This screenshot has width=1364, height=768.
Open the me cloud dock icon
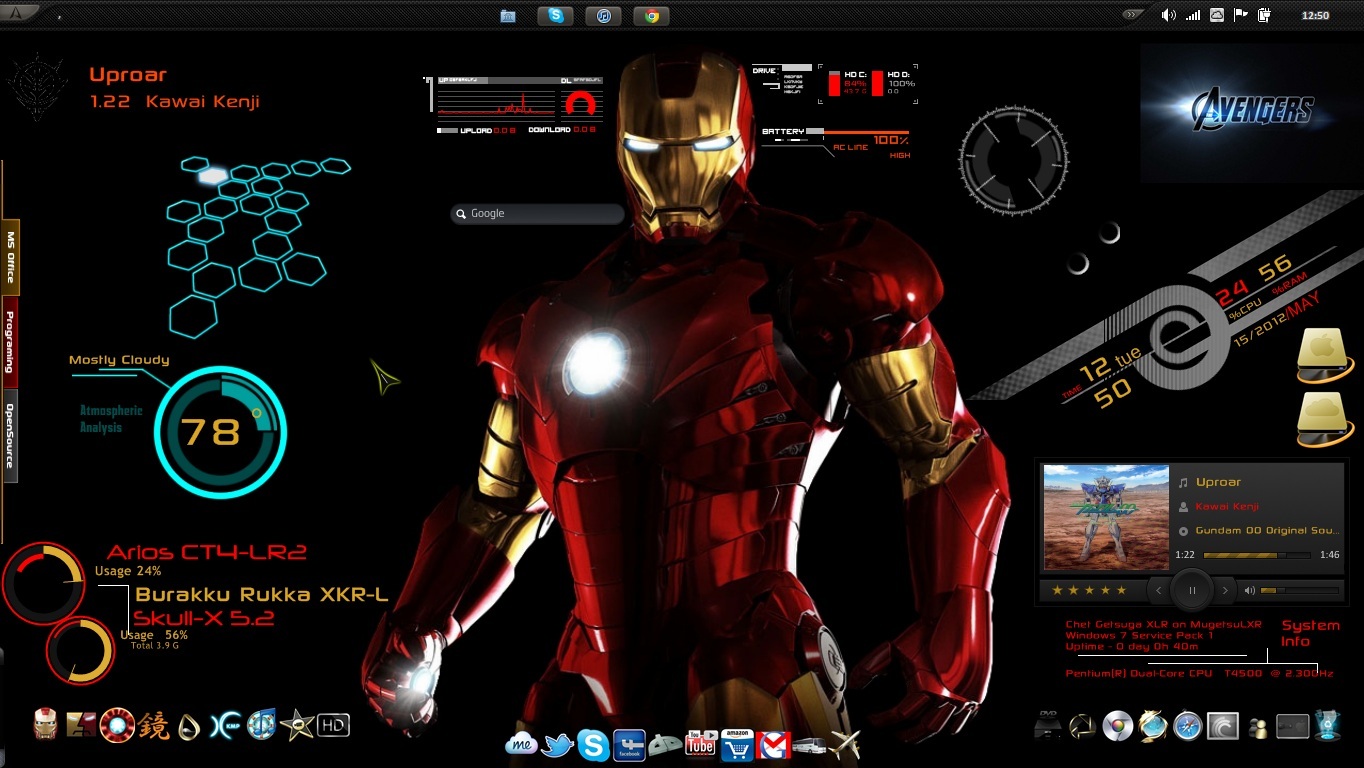pos(522,743)
